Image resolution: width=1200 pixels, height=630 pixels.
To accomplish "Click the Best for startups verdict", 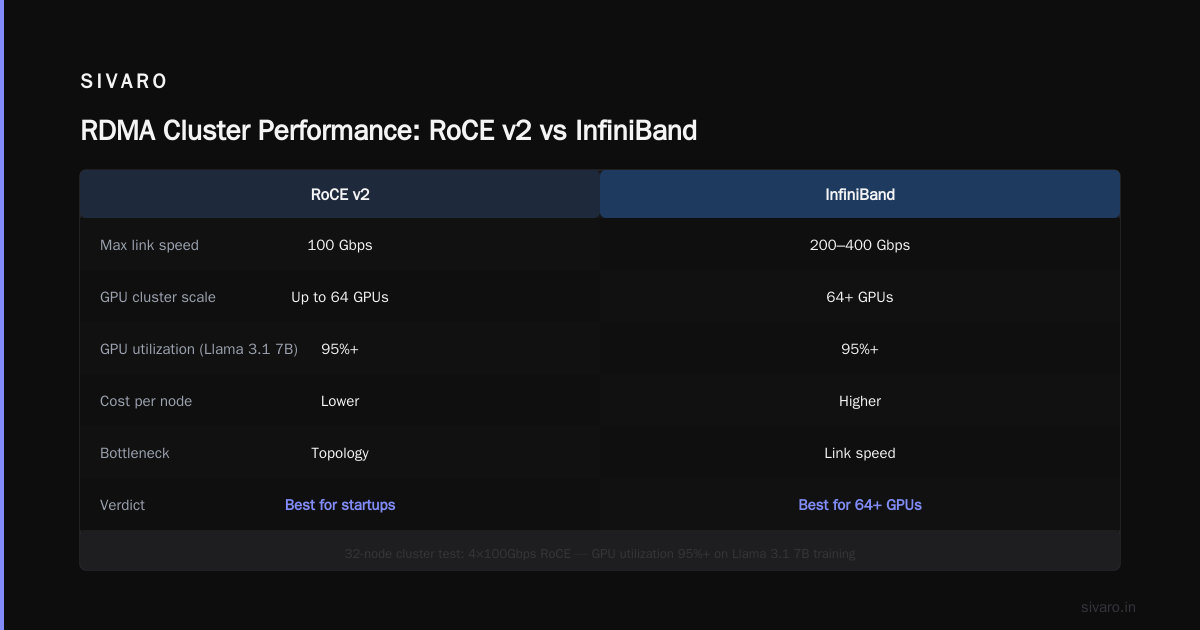I will [340, 505].
